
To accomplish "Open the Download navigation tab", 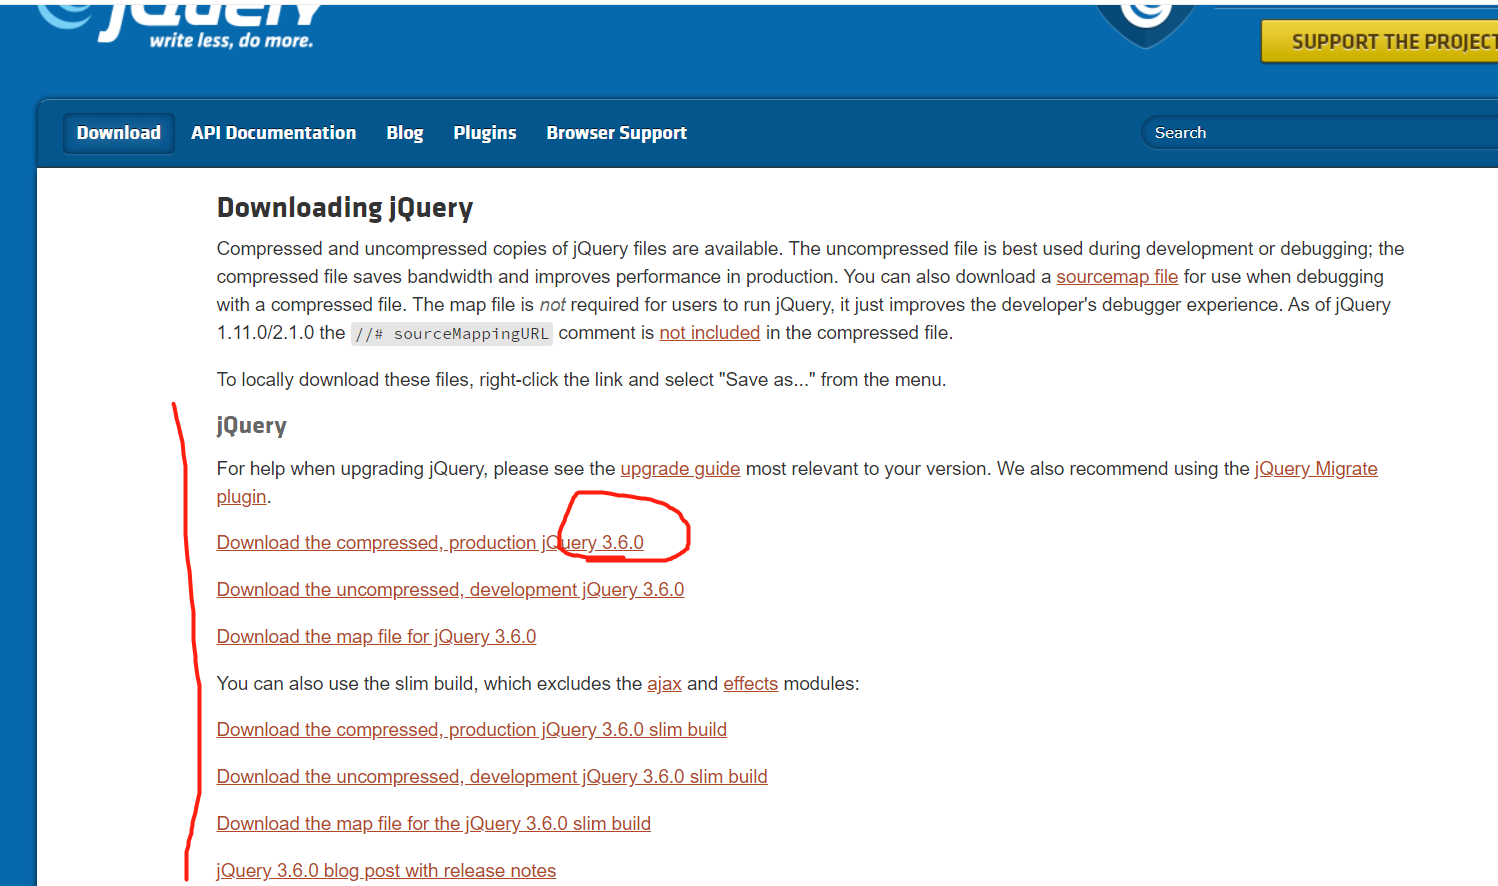I will pos(118,132).
